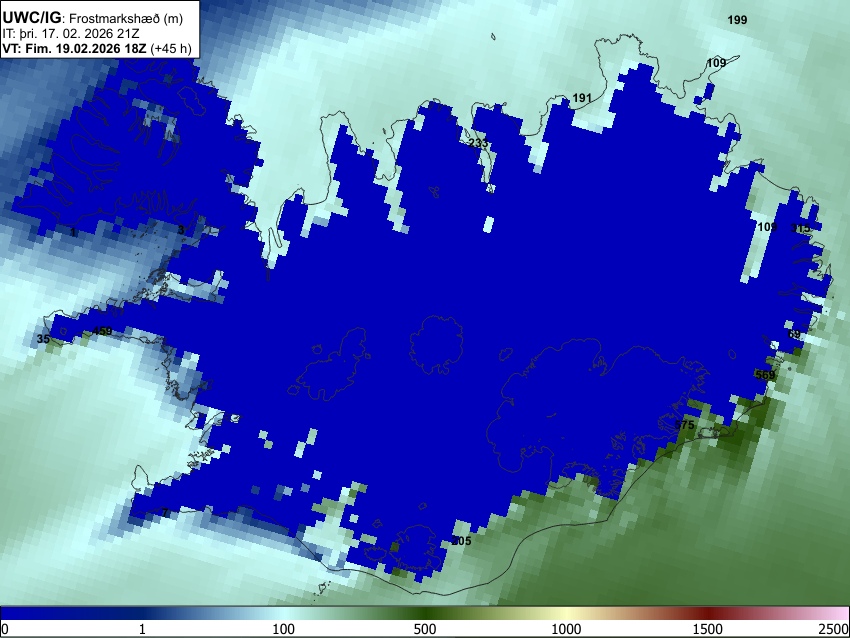The image size is (850, 638).
Task: Click the 'VT: Fim. 19.02.2026 18Z (+45 h)' line
Action: [x=97, y=48]
